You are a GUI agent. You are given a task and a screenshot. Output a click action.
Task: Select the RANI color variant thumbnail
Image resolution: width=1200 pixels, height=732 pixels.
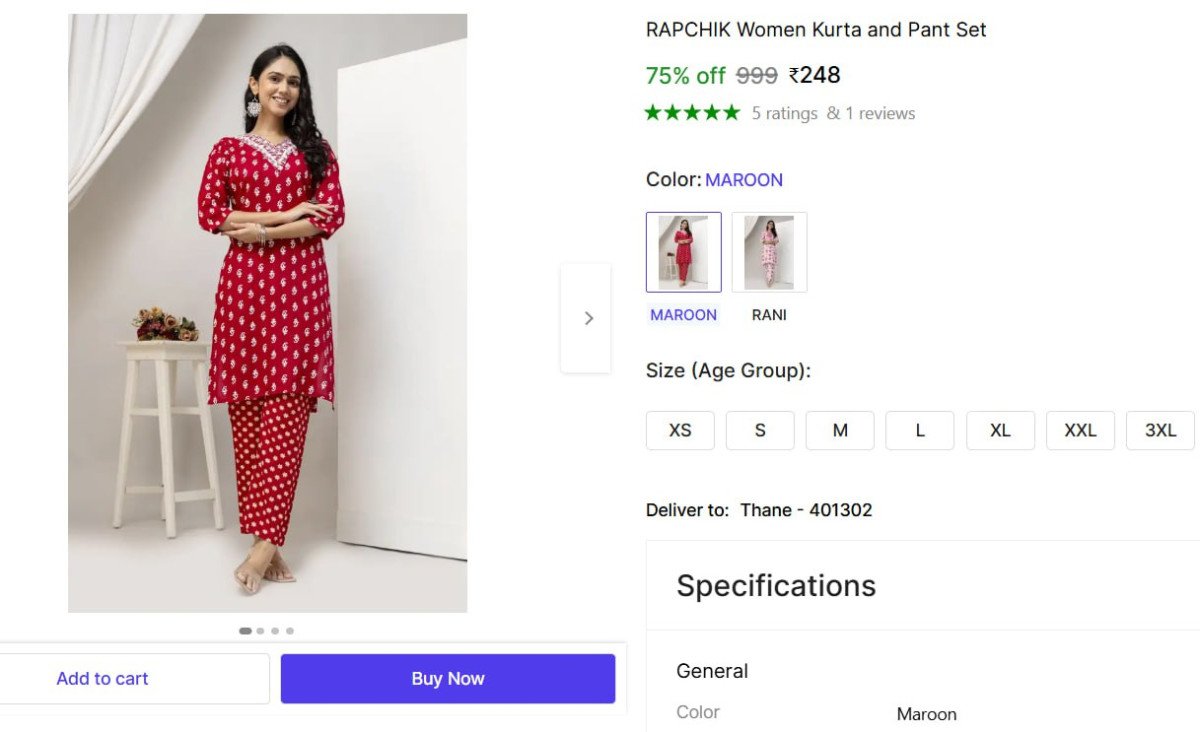769,251
